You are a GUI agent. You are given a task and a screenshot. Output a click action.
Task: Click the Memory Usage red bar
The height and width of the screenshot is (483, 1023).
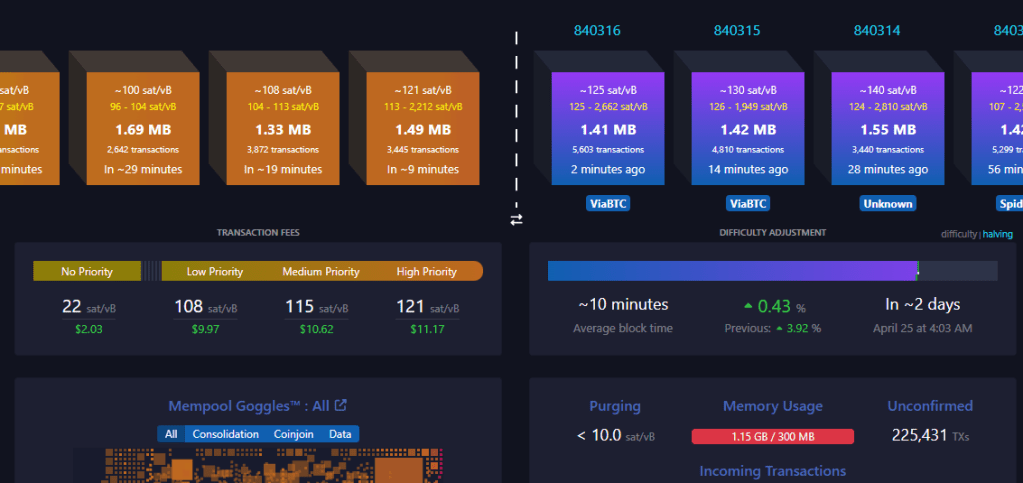772,436
